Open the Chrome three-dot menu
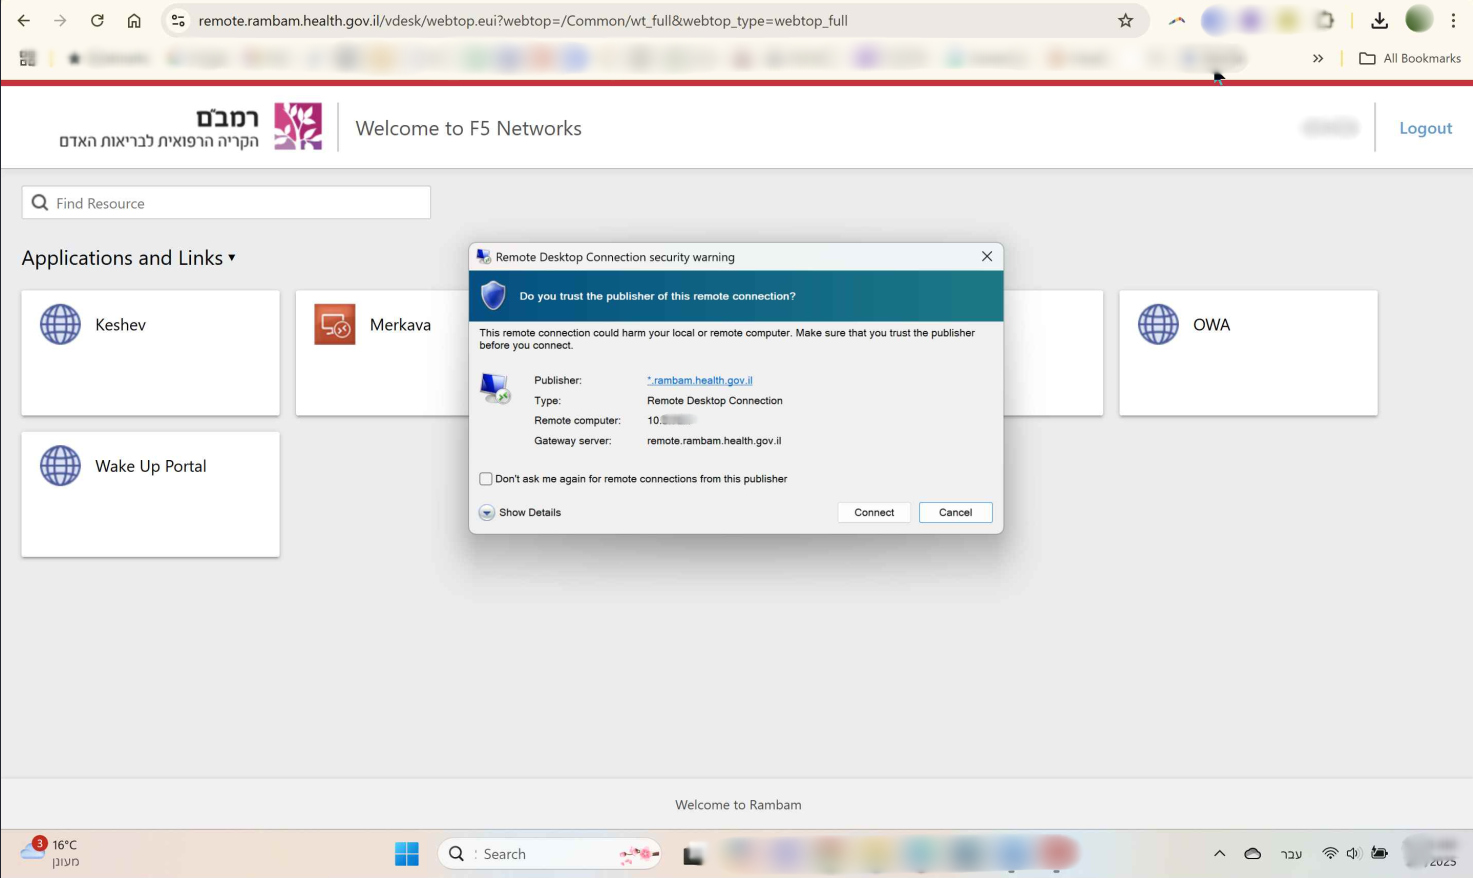The width and height of the screenshot is (1473, 878). click(x=1453, y=20)
